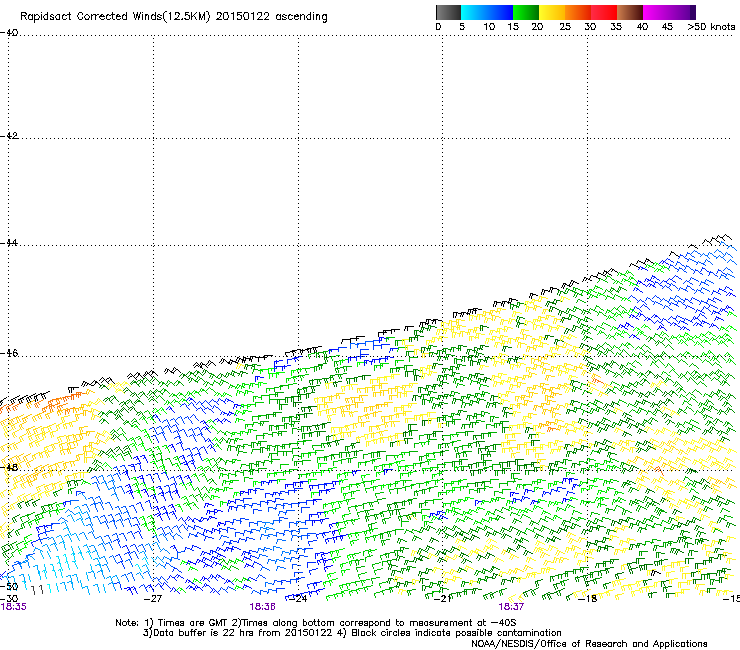Image resolution: width=740 pixels, height=650 pixels.
Task: Pick the green 15–20 knots legend segment
Action: point(526,12)
